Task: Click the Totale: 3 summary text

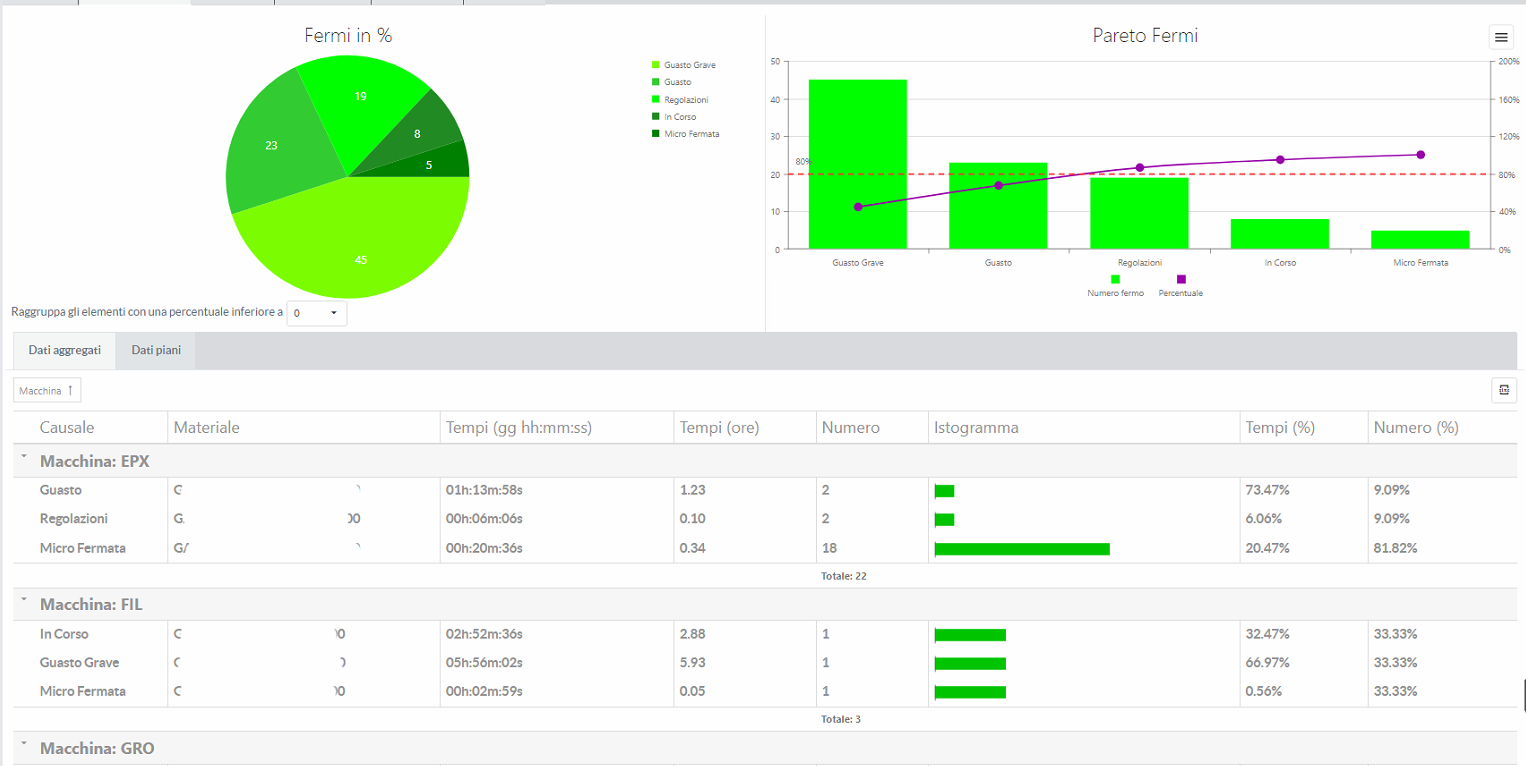Action: coord(841,719)
